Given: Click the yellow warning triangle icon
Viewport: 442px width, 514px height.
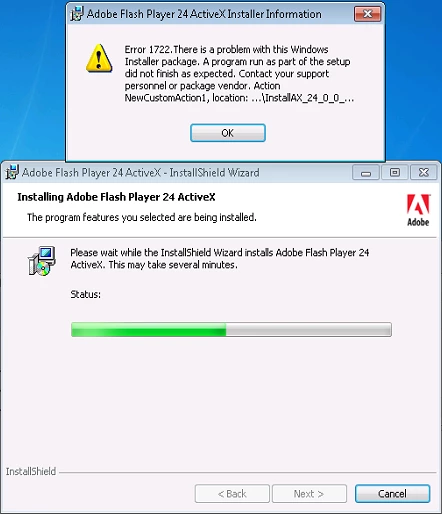Looking at the screenshot, I should click(99, 58).
